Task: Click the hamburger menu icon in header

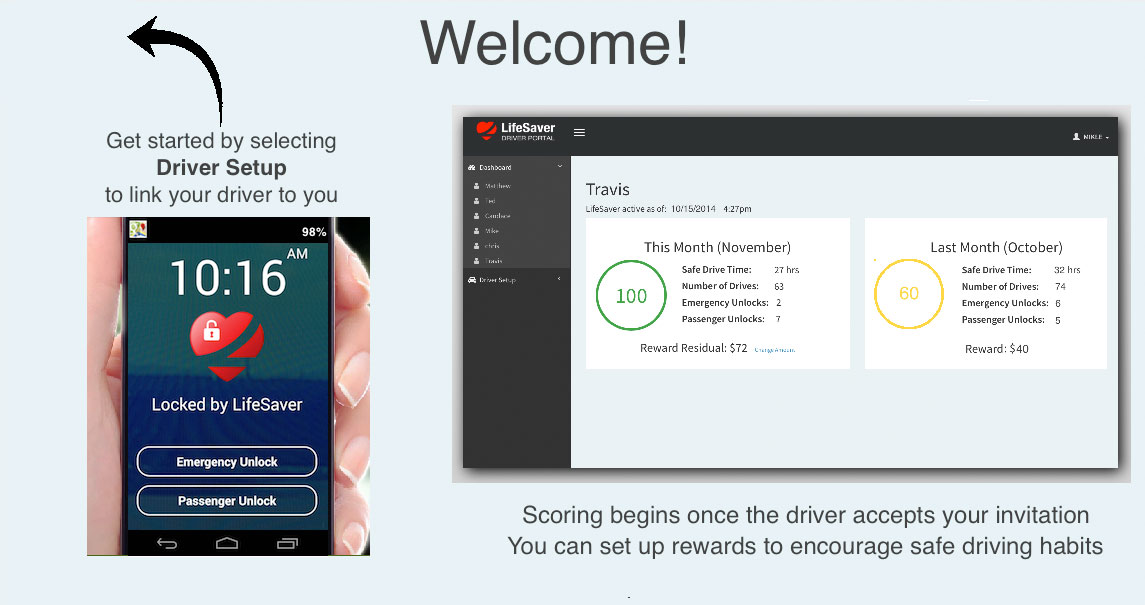Action: [x=579, y=132]
